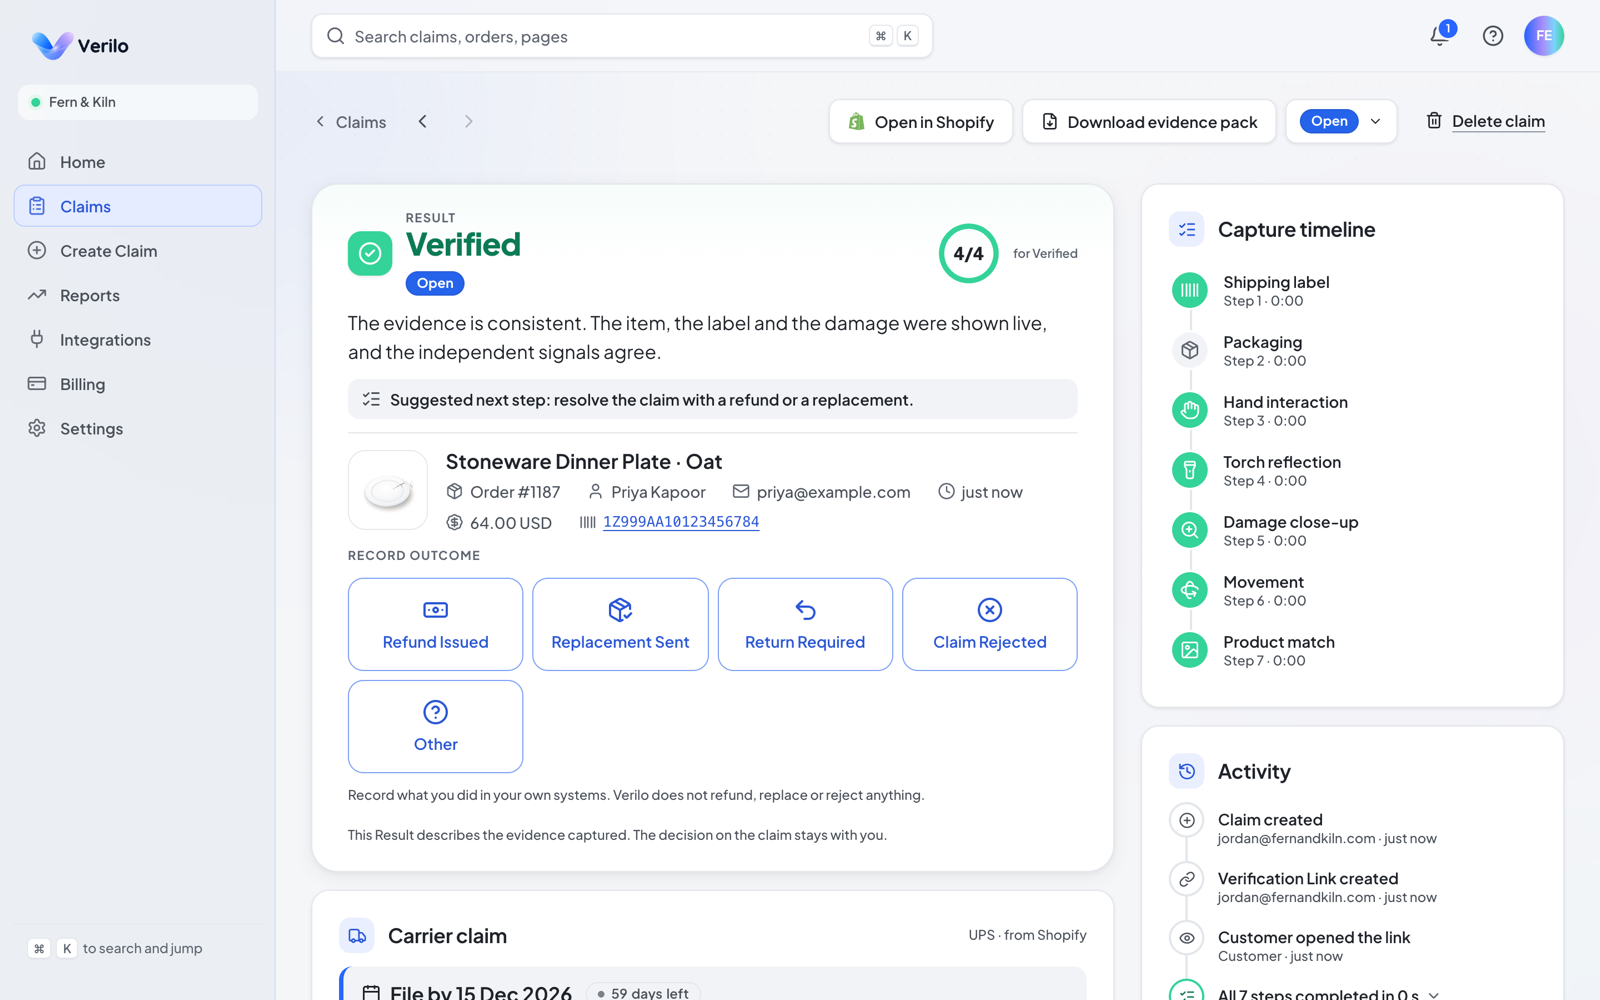Click the 4/4 score ring
1600x1000 pixels.
968,253
